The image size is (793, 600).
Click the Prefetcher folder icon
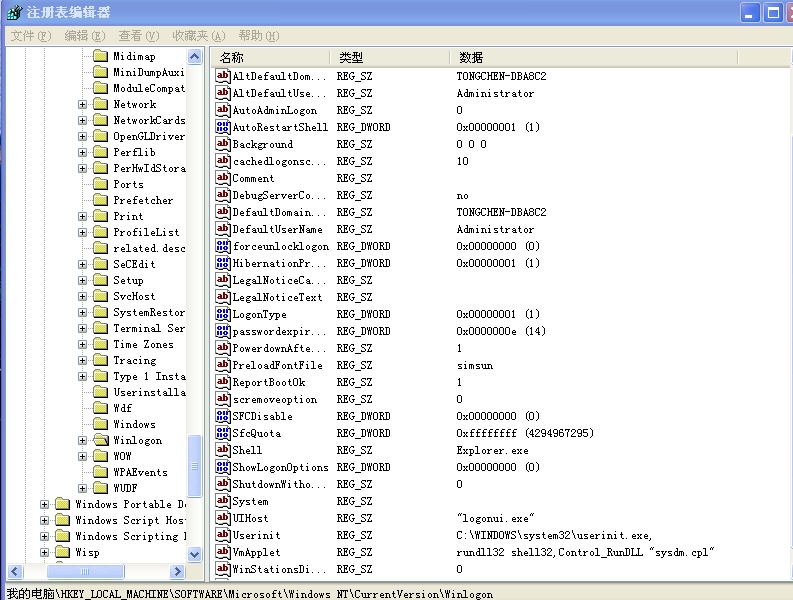[101, 200]
